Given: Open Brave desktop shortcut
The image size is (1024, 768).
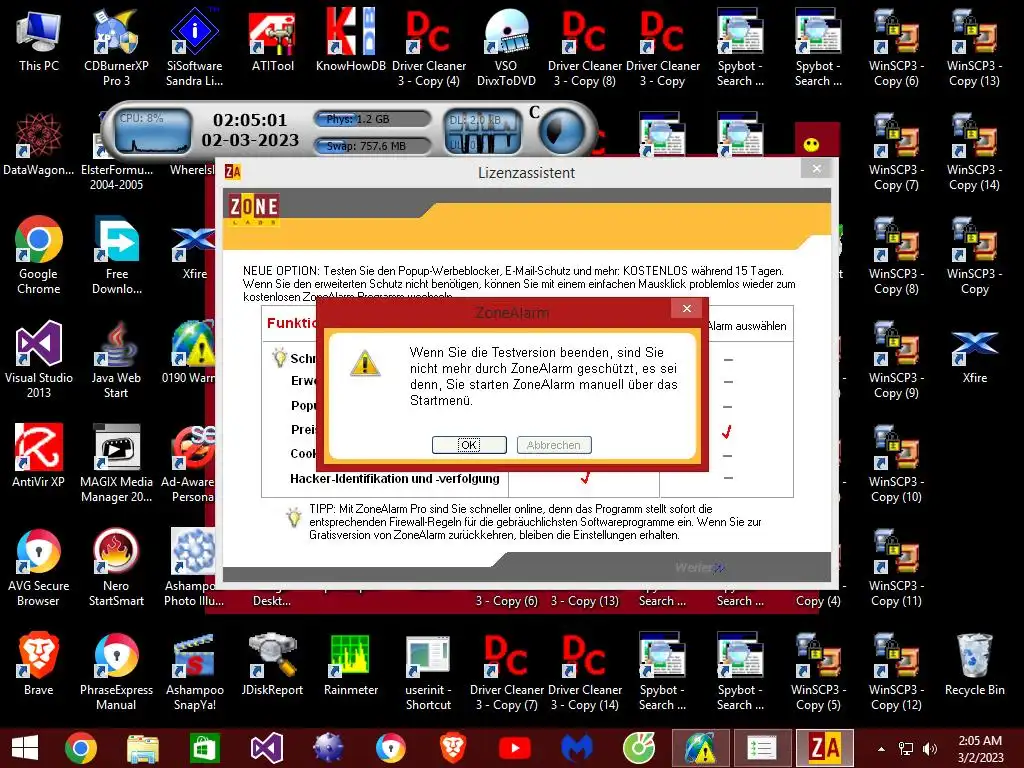Looking at the screenshot, I should [x=39, y=664].
